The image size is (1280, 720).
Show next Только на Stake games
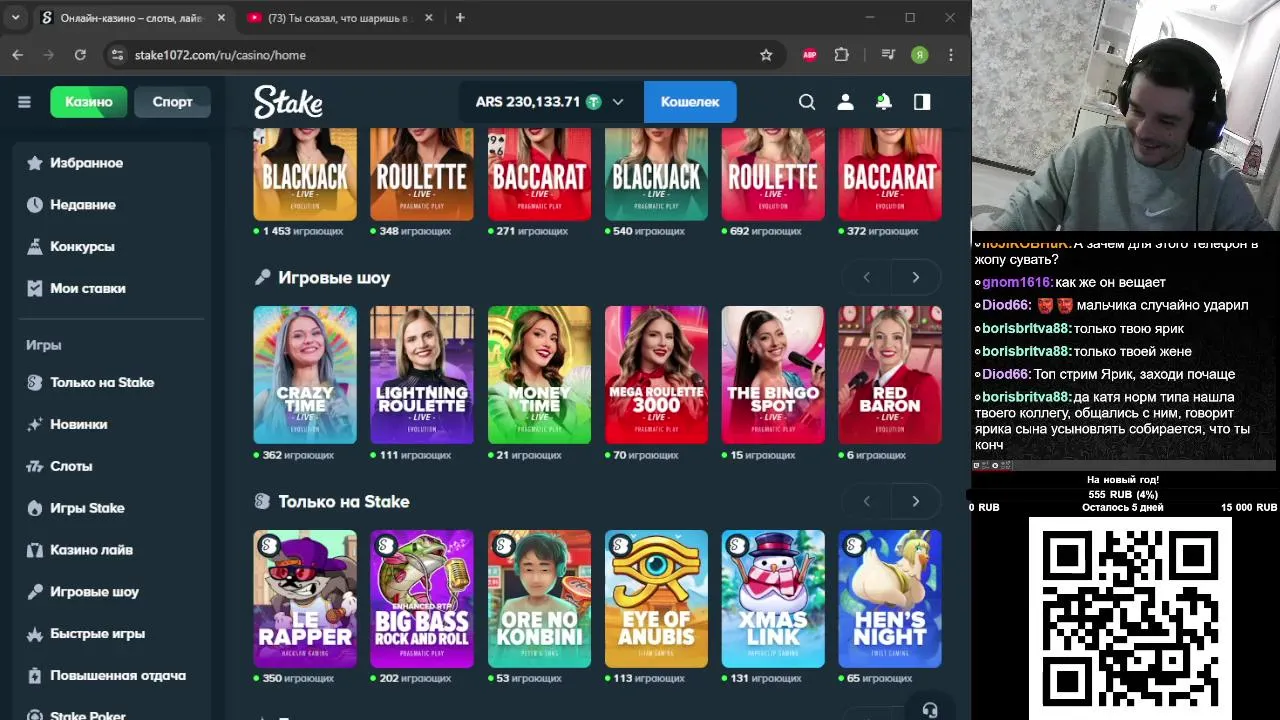click(915, 501)
